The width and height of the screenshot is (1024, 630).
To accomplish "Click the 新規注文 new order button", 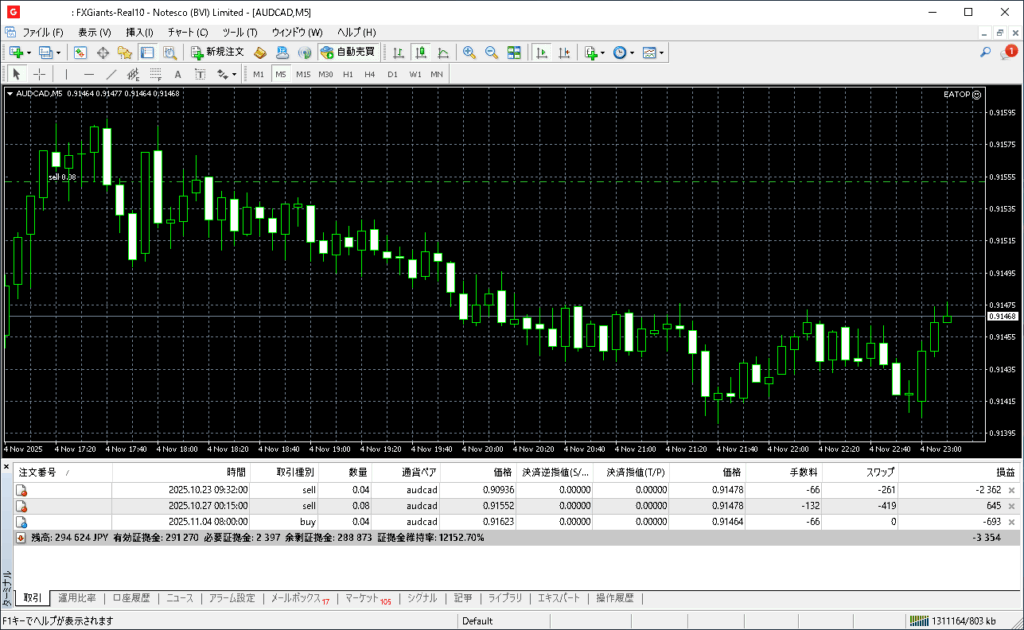I will tap(217, 52).
